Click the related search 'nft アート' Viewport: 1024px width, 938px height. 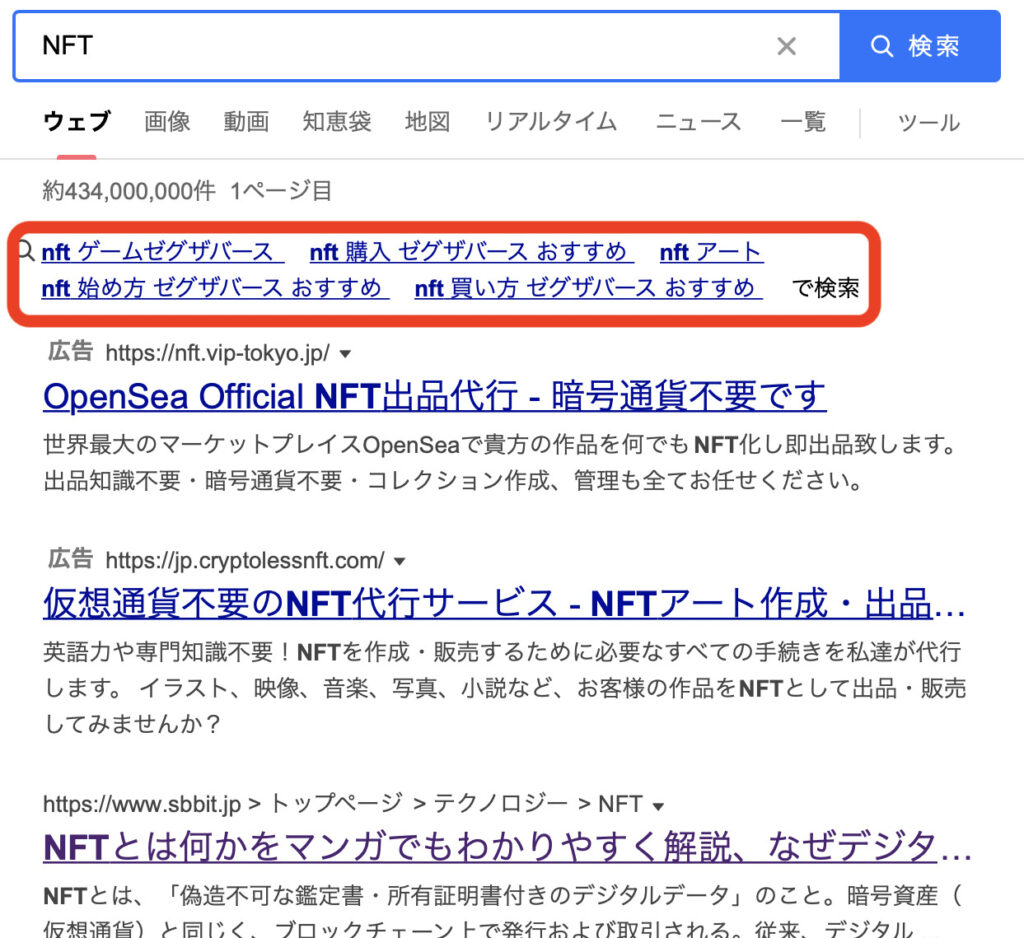[x=711, y=252]
